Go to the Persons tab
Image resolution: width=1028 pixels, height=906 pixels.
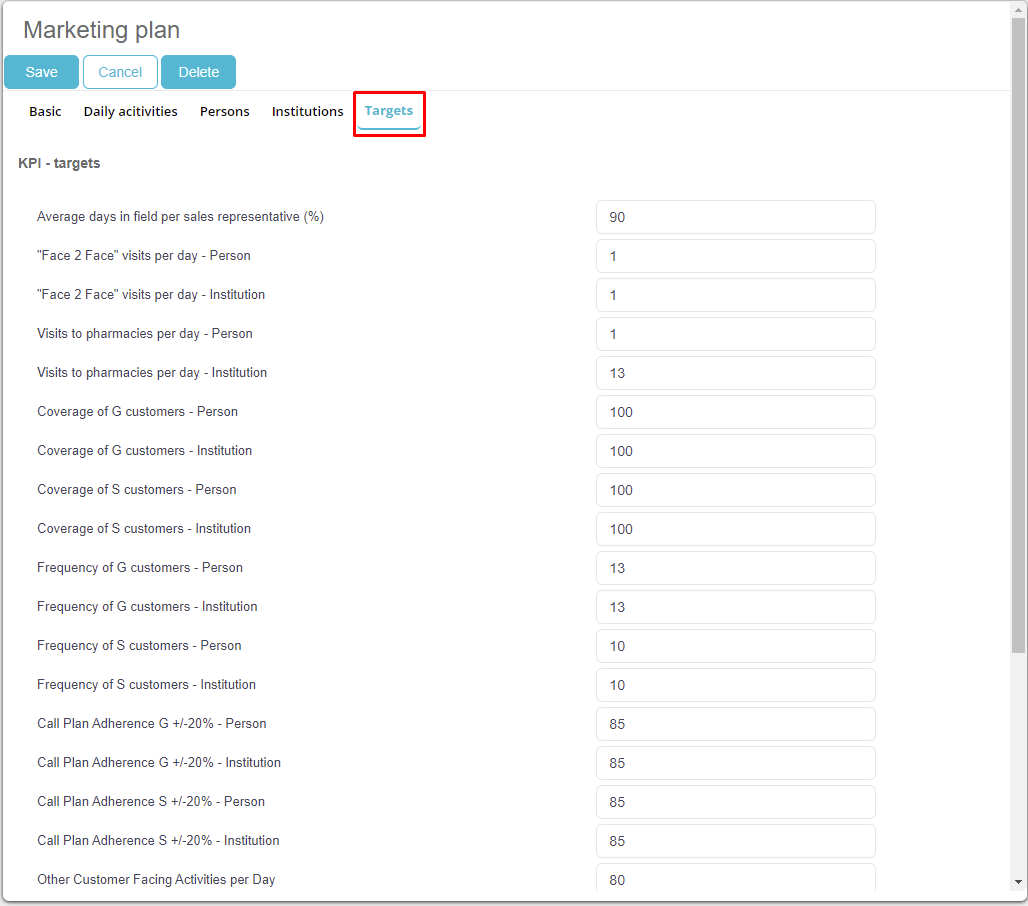click(224, 111)
